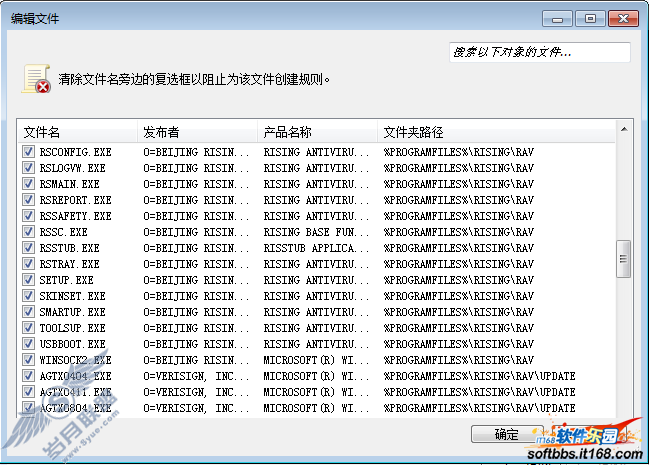Select the RSSC.EXE file name

[x=63, y=232]
